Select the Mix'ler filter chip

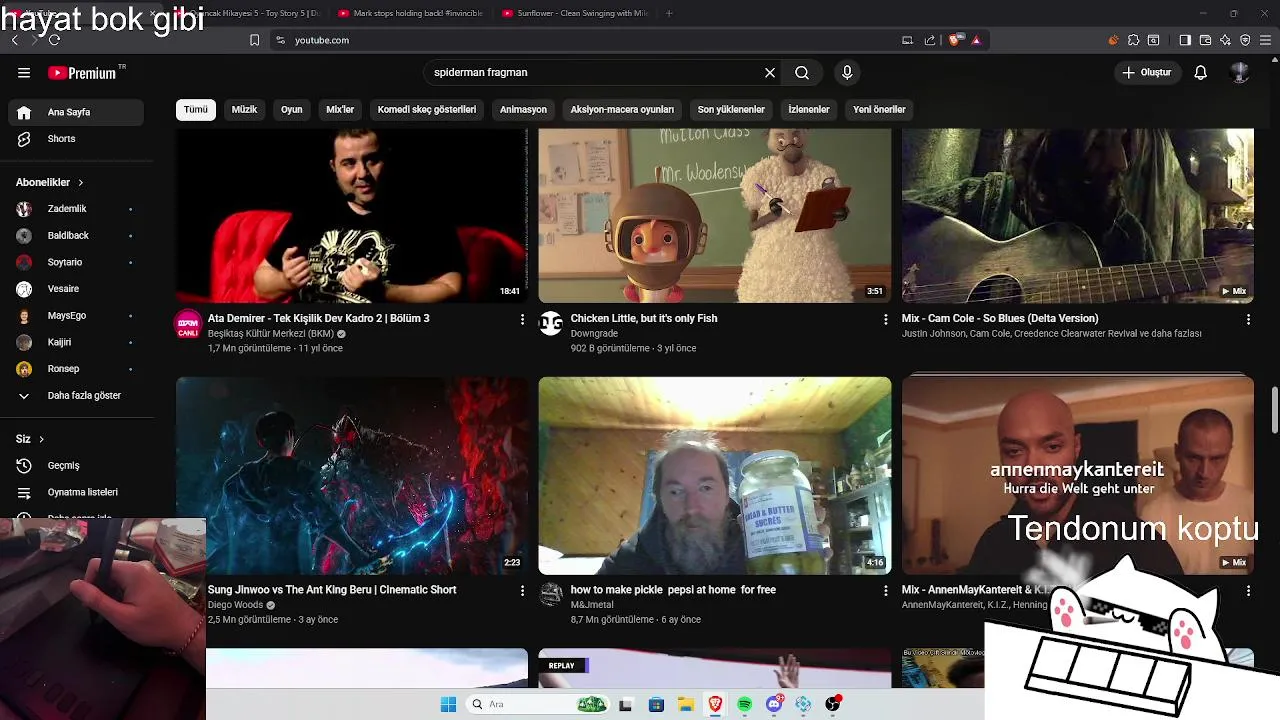(340, 110)
